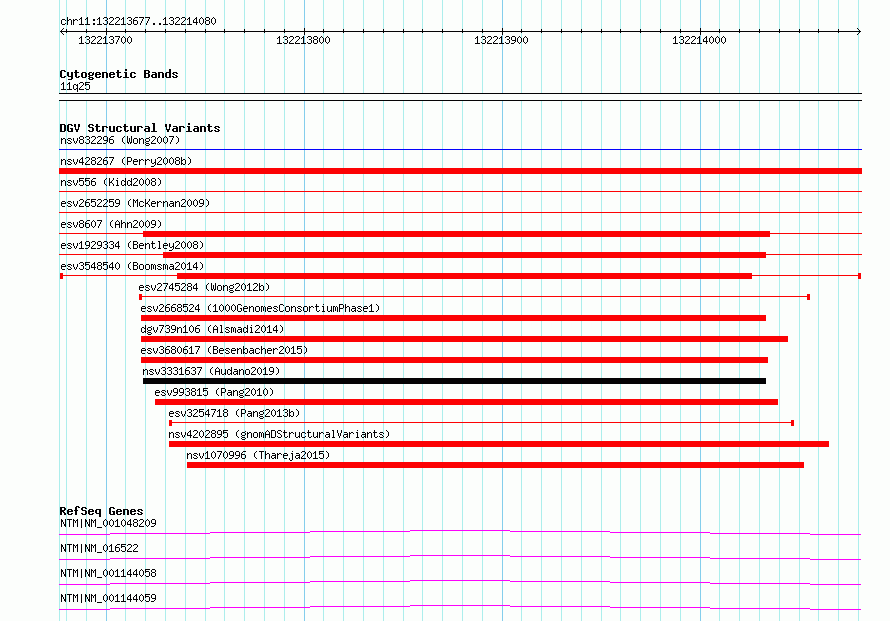The height and width of the screenshot is (621, 890).
Task: Open gene NTM|NM_001144058
Action: 108,573
